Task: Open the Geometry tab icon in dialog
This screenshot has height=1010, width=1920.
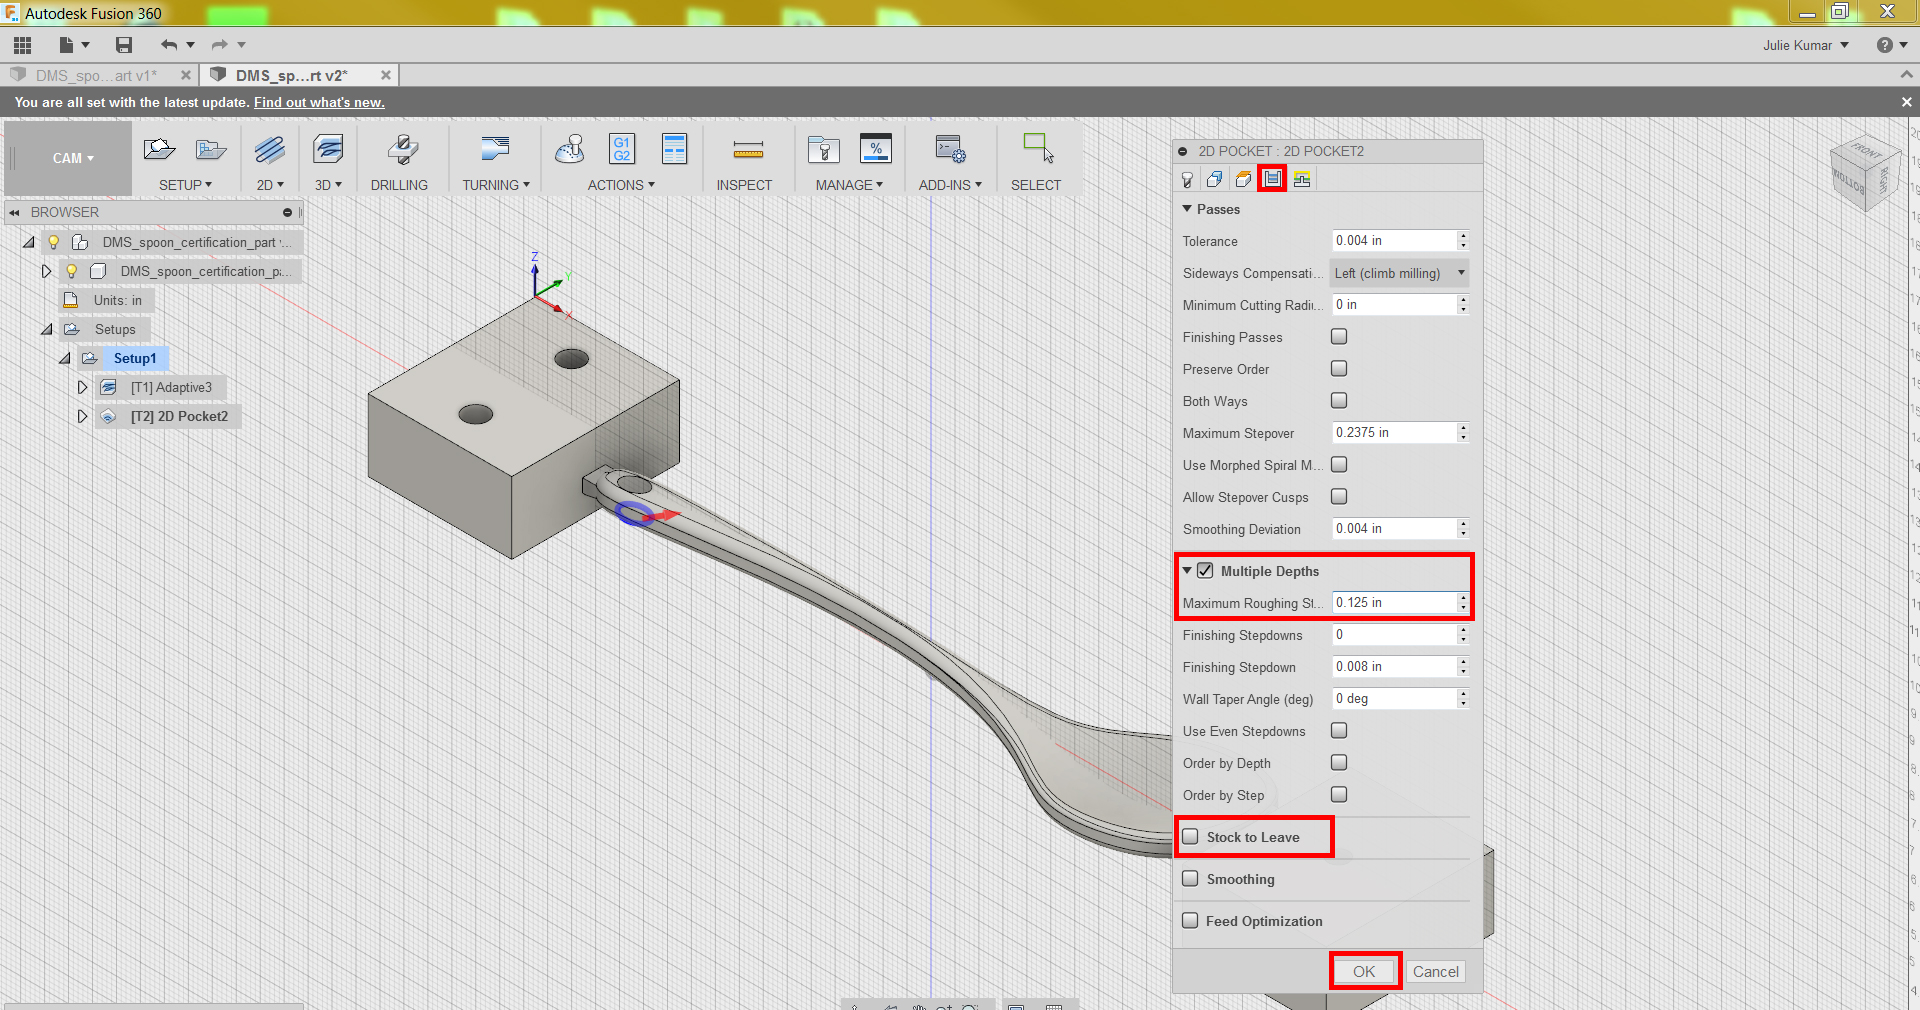Action: [1214, 180]
